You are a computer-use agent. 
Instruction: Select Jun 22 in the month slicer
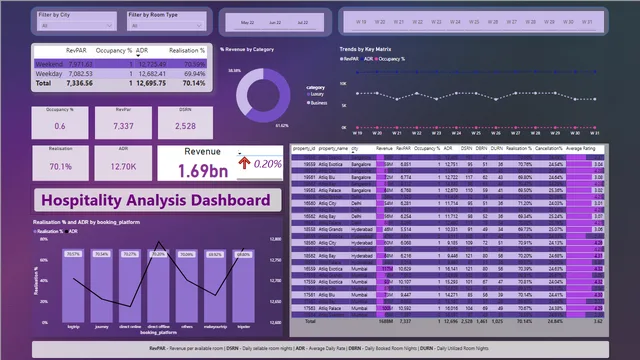tap(275, 22)
